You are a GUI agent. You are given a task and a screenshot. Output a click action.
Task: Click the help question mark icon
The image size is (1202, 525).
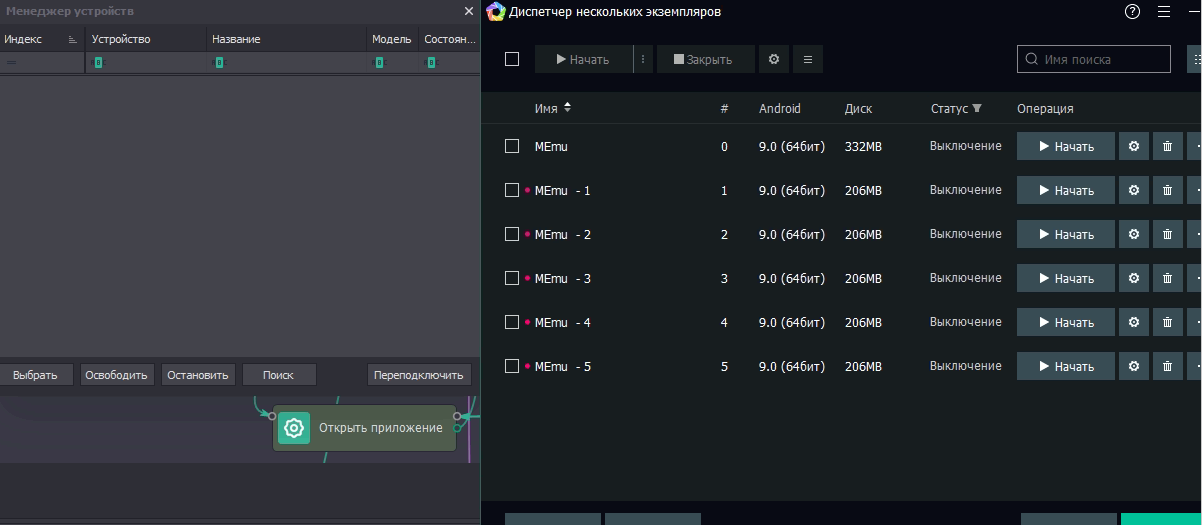pos(1132,12)
